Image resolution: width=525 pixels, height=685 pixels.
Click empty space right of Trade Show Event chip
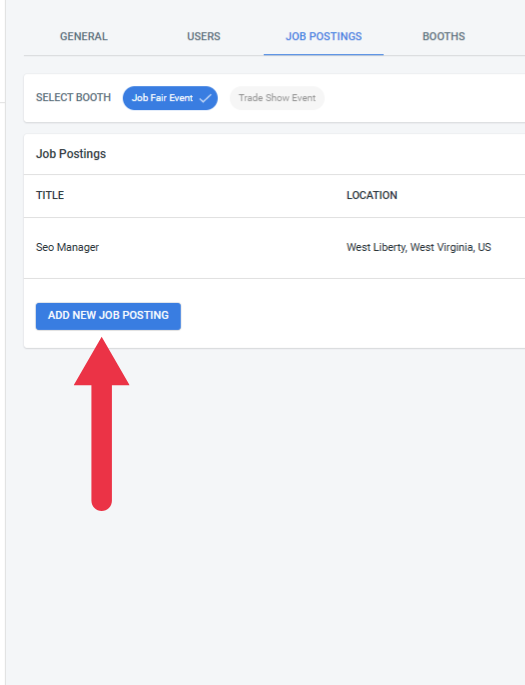click(x=424, y=98)
